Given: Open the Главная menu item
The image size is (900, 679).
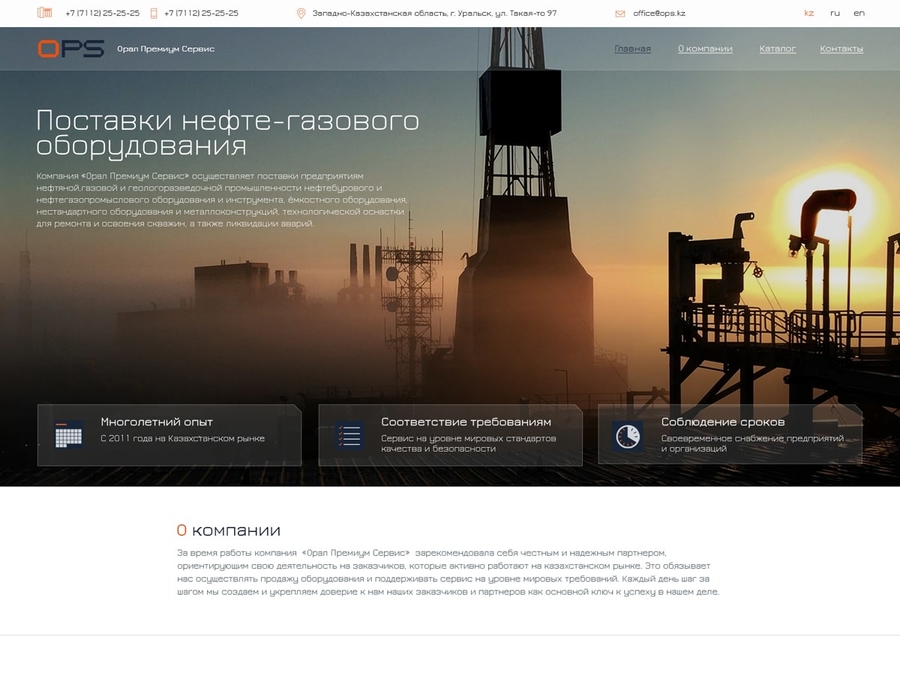Looking at the screenshot, I should pyautogui.click(x=632, y=48).
